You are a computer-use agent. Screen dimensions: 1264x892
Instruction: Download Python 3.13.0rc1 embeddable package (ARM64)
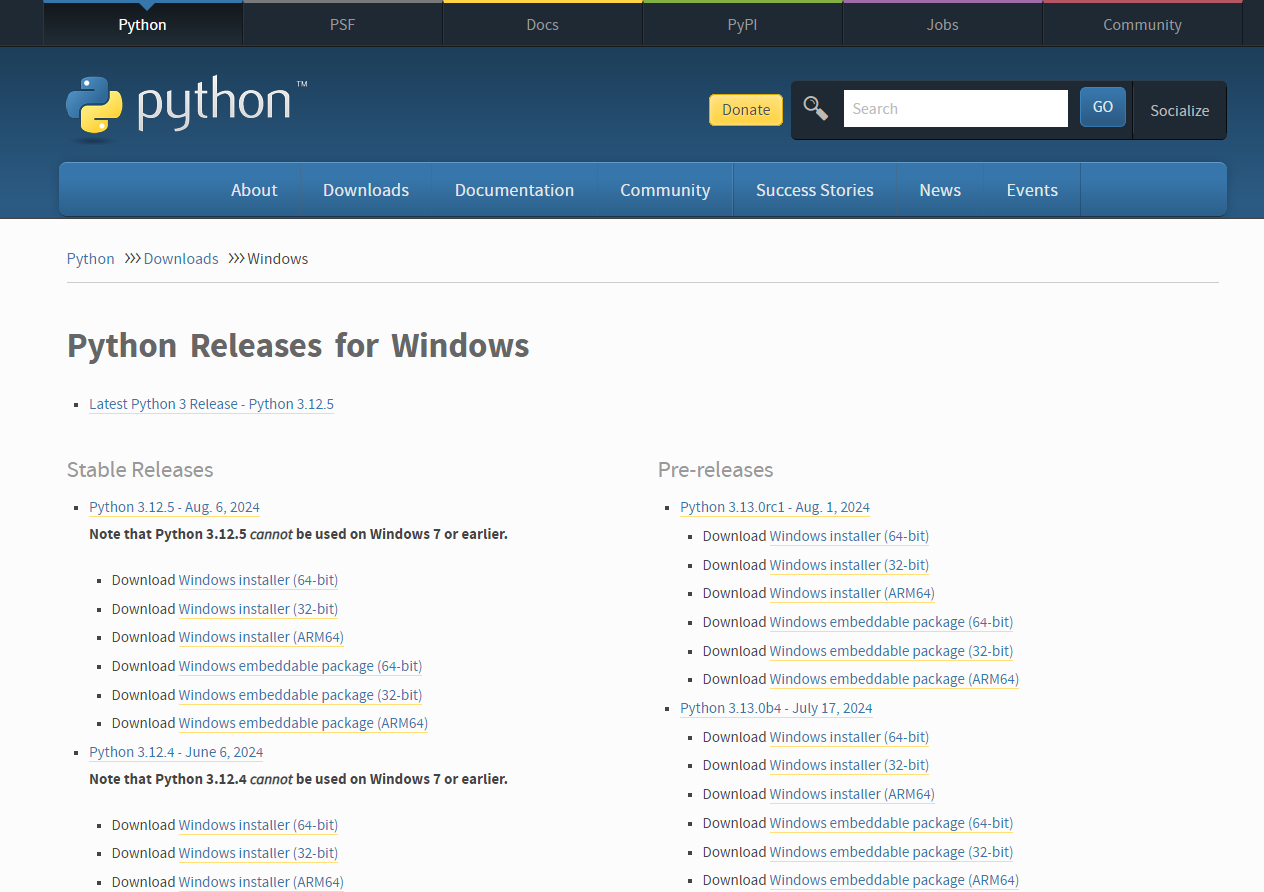pyautogui.click(x=894, y=679)
